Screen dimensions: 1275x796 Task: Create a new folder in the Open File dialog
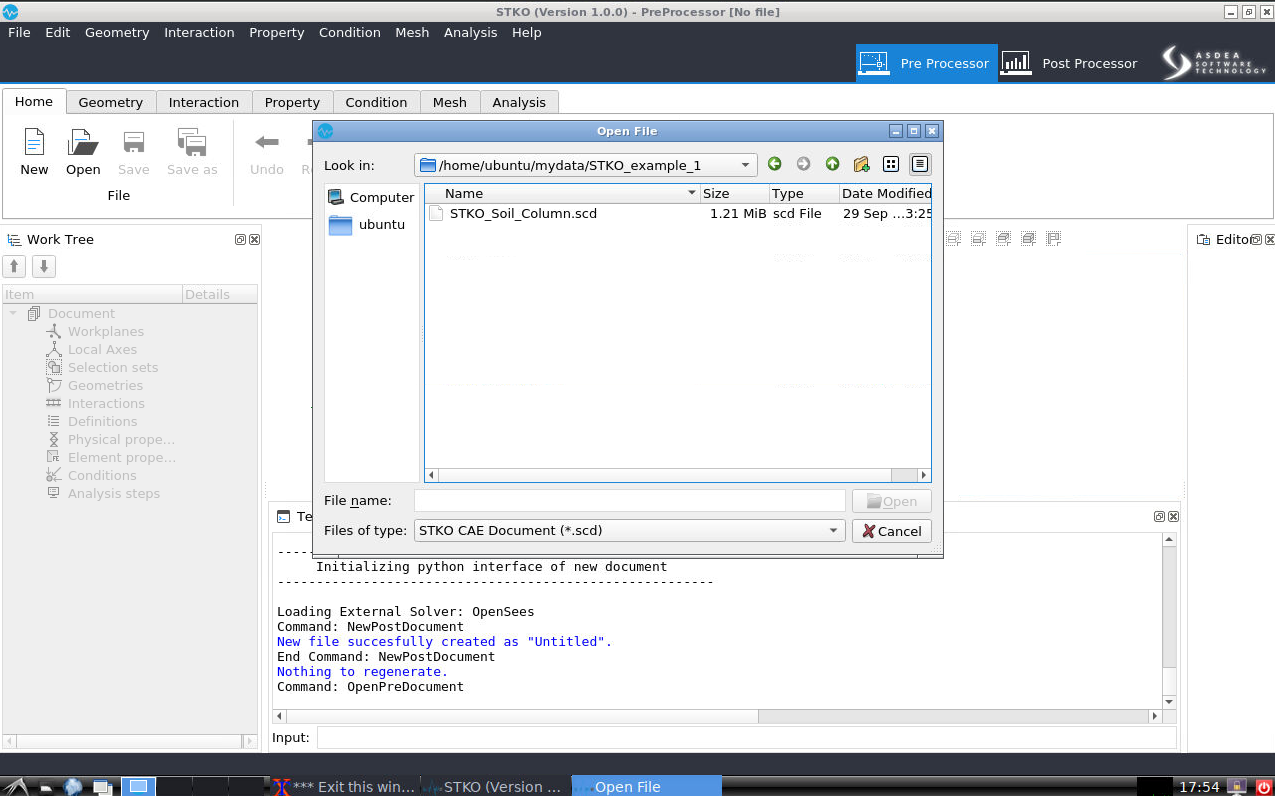(x=861, y=164)
